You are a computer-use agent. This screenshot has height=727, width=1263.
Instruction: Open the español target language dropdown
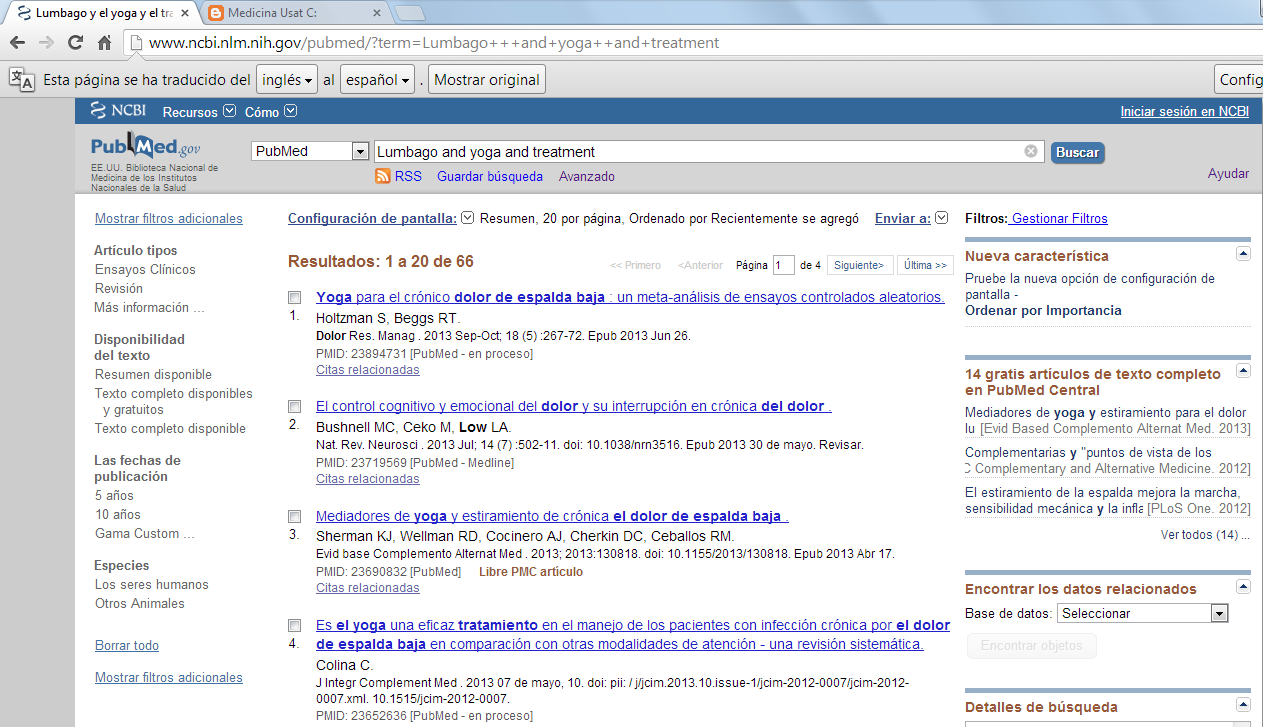(378, 80)
